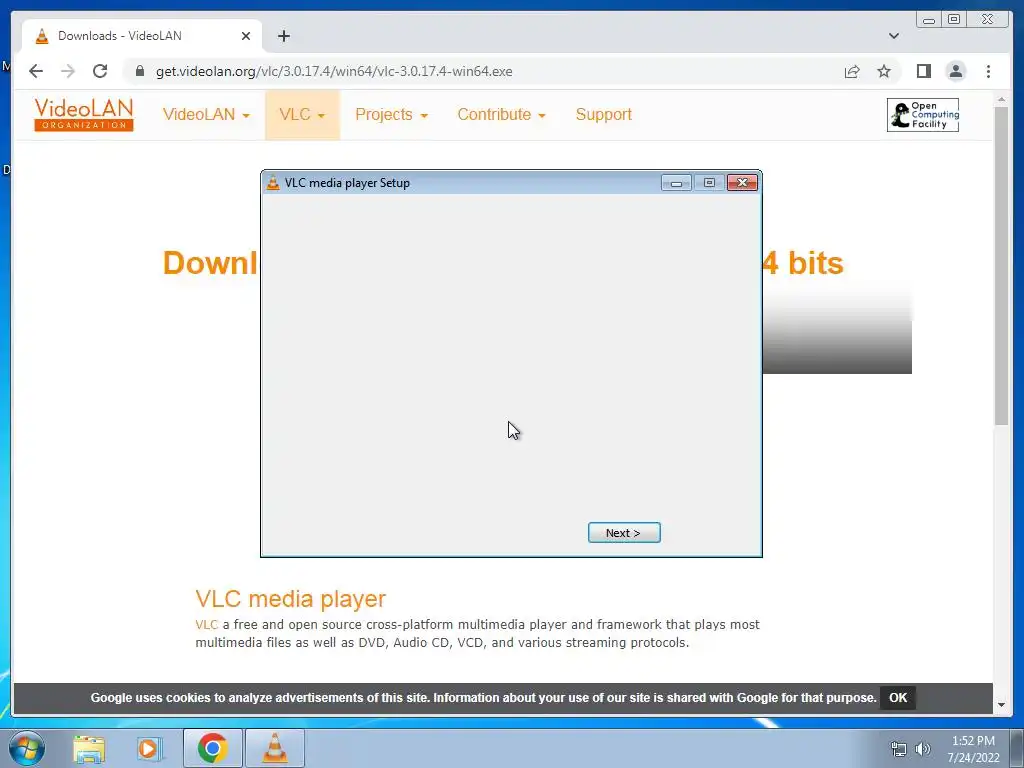Open Windows Start menu

(x=27, y=748)
